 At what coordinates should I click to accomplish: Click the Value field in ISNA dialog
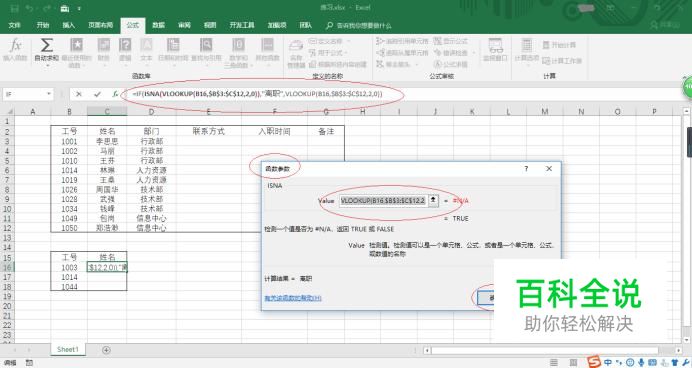coord(383,201)
